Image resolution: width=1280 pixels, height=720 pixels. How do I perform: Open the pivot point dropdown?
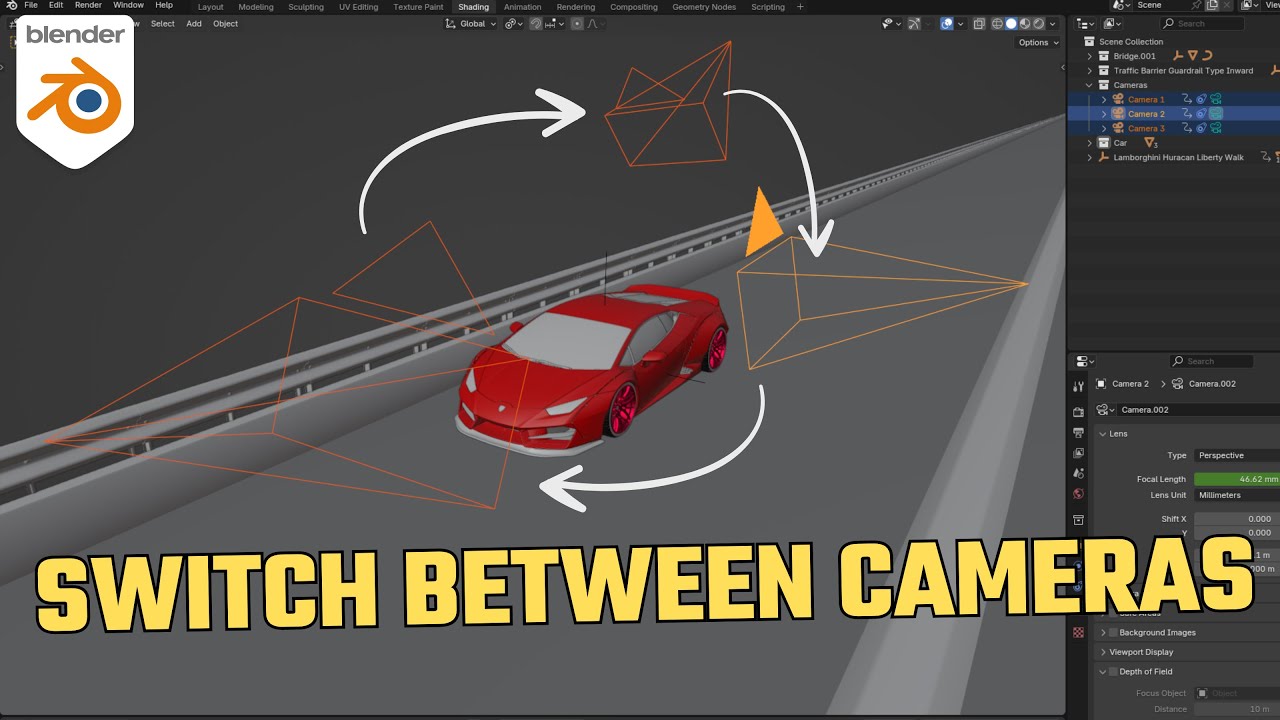[512, 23]
